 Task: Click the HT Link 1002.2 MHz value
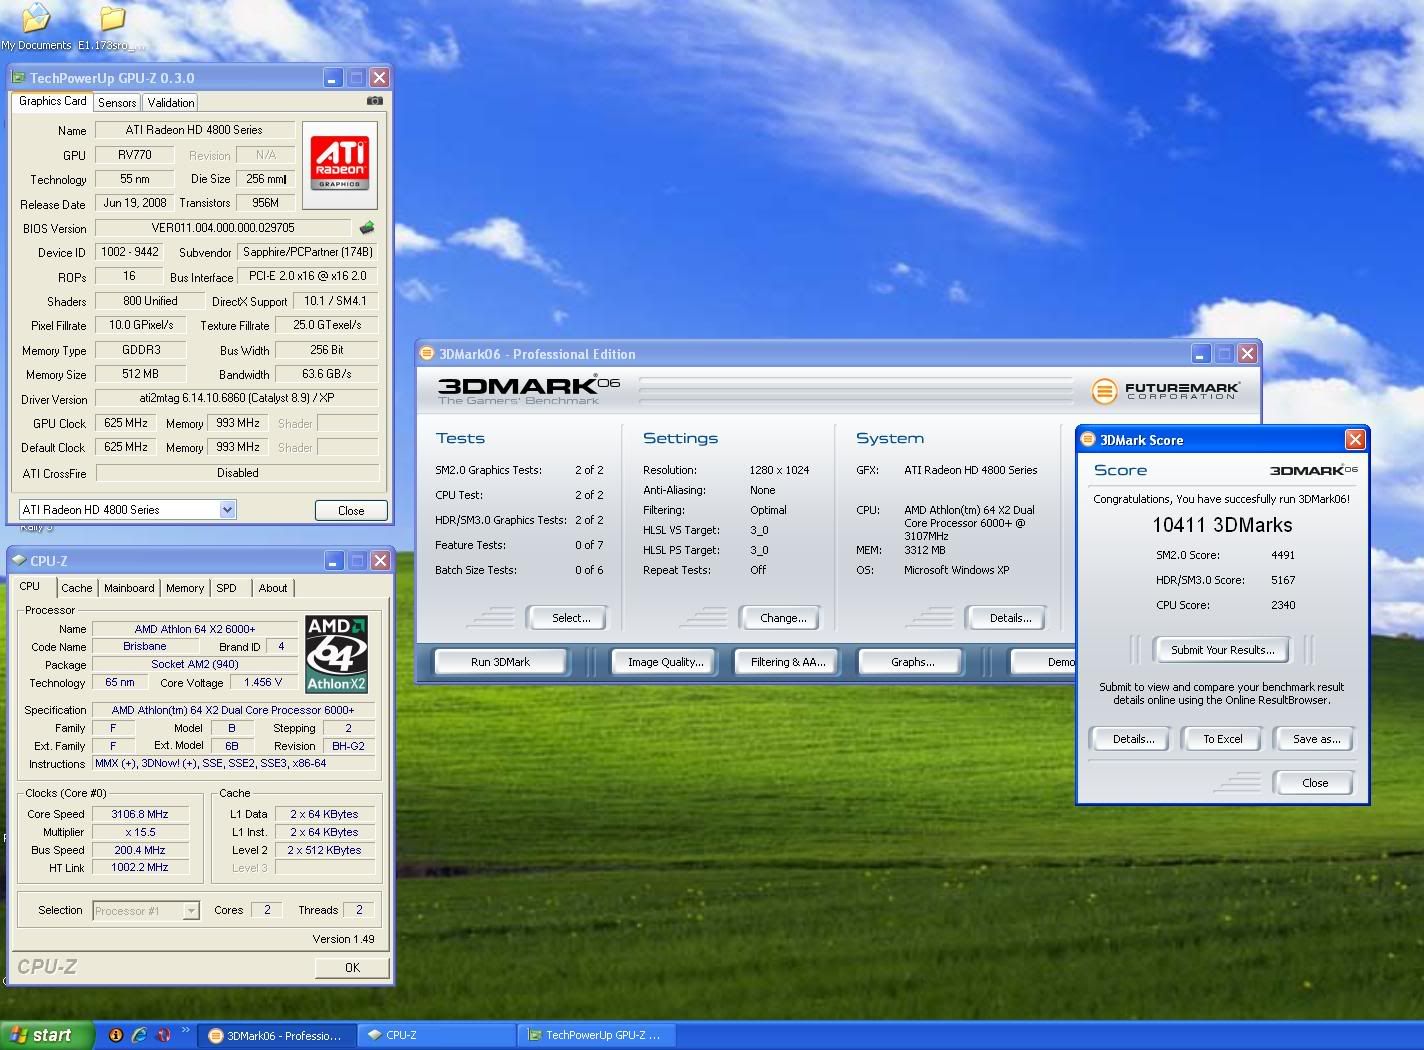pos(140,867)
